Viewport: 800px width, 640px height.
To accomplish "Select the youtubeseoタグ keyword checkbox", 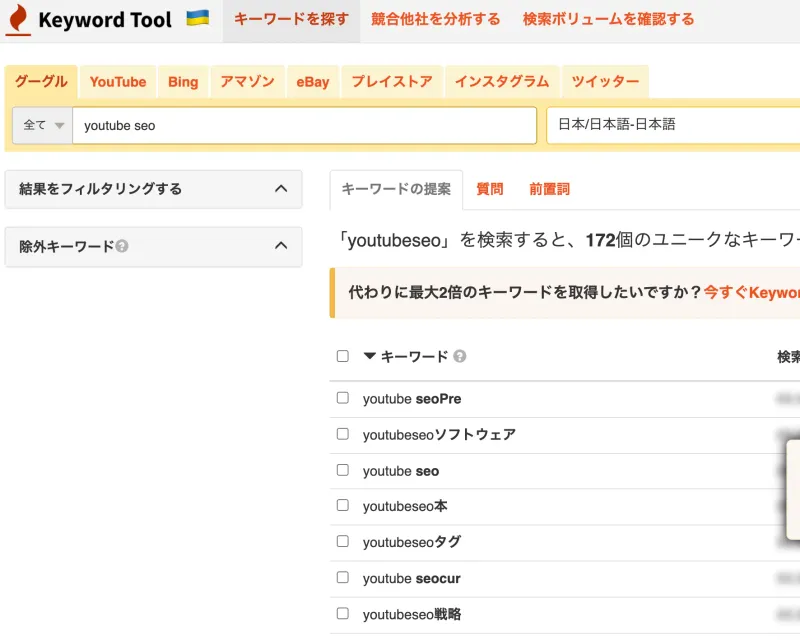I will point(341,542).
